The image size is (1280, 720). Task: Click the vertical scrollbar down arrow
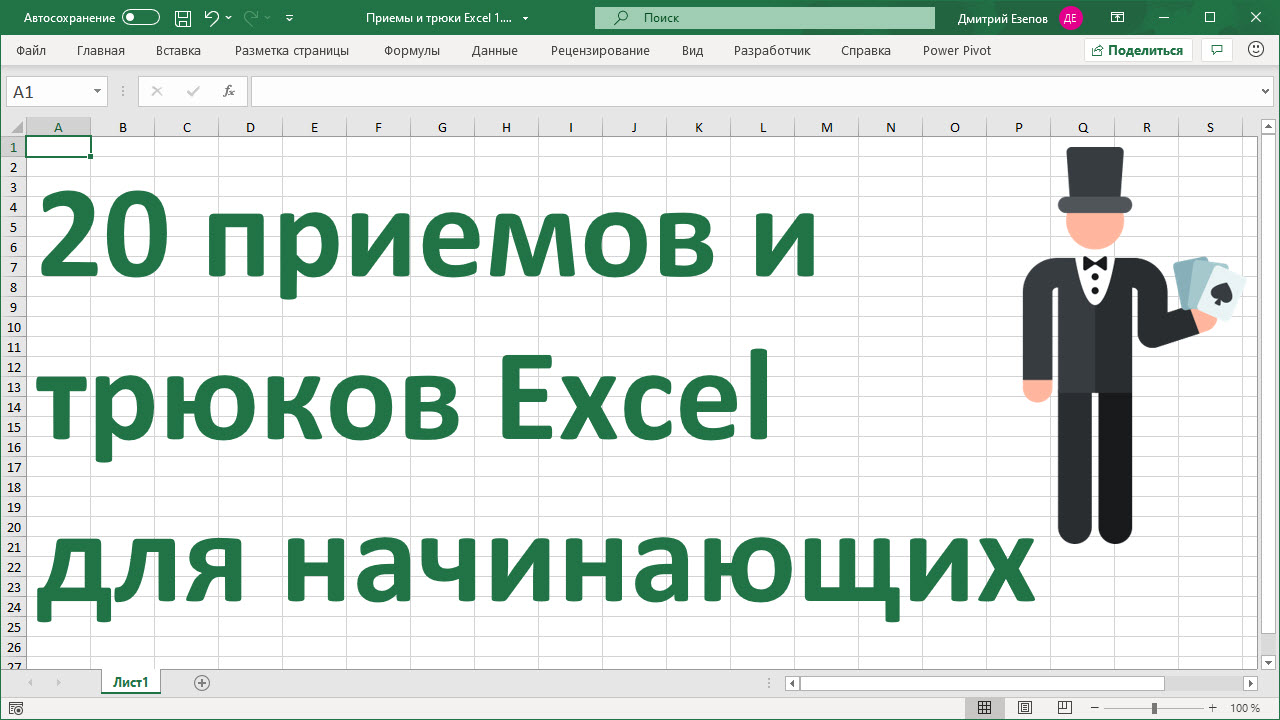tap(1268, 662)
